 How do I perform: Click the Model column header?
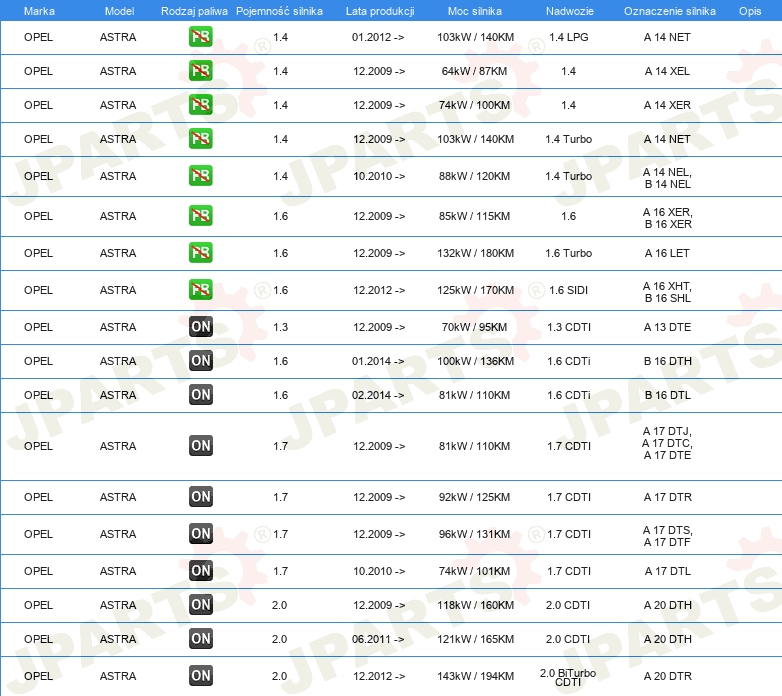[x=119, y=11]
